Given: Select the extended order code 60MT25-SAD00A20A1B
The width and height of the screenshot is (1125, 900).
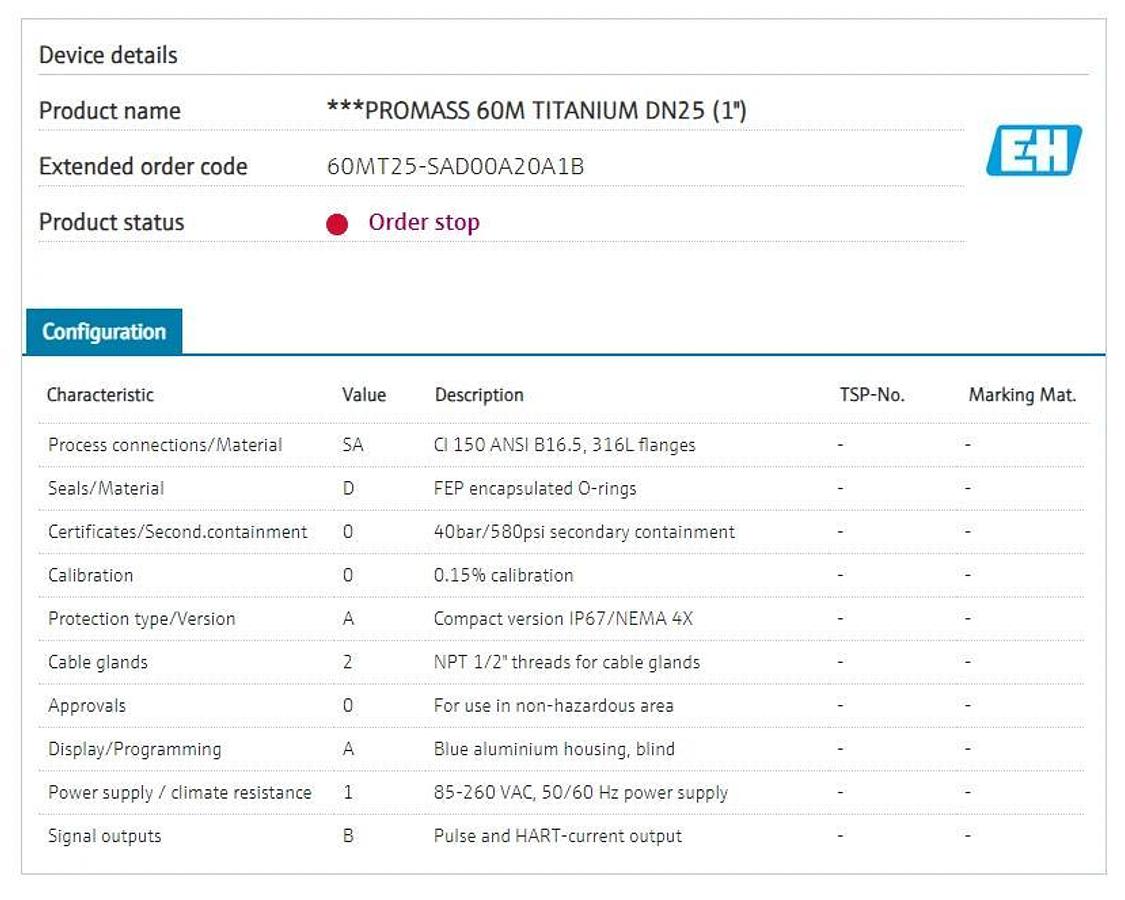Looking at the screenshot, I should (455, 167).
